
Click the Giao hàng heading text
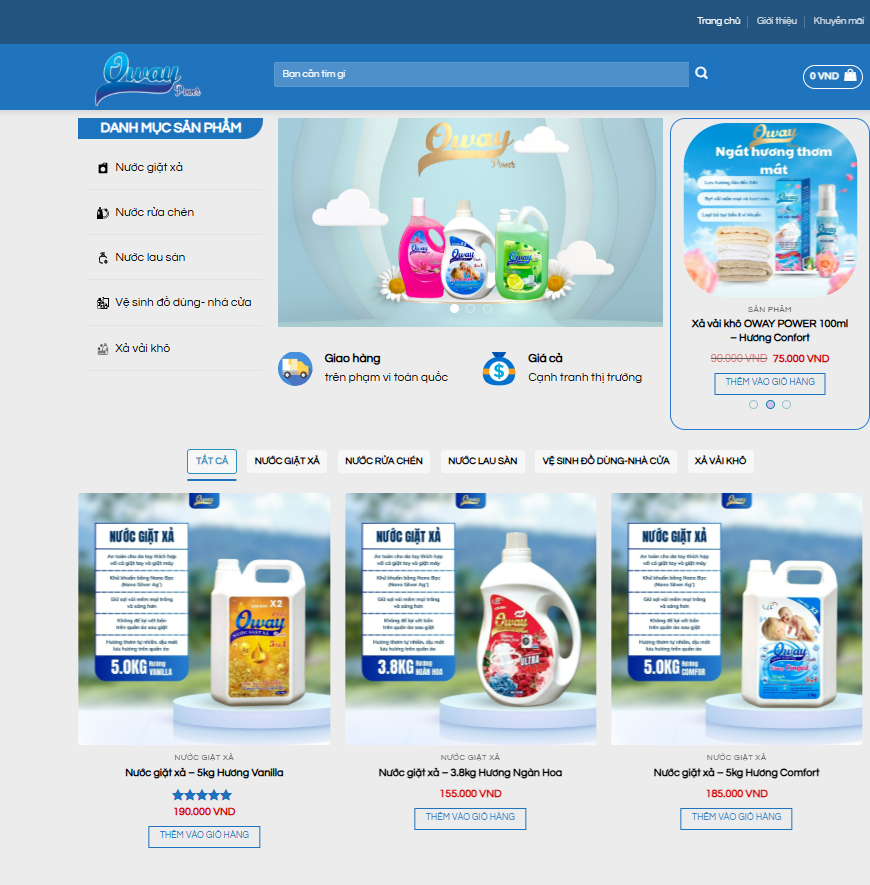click(352, 358)
